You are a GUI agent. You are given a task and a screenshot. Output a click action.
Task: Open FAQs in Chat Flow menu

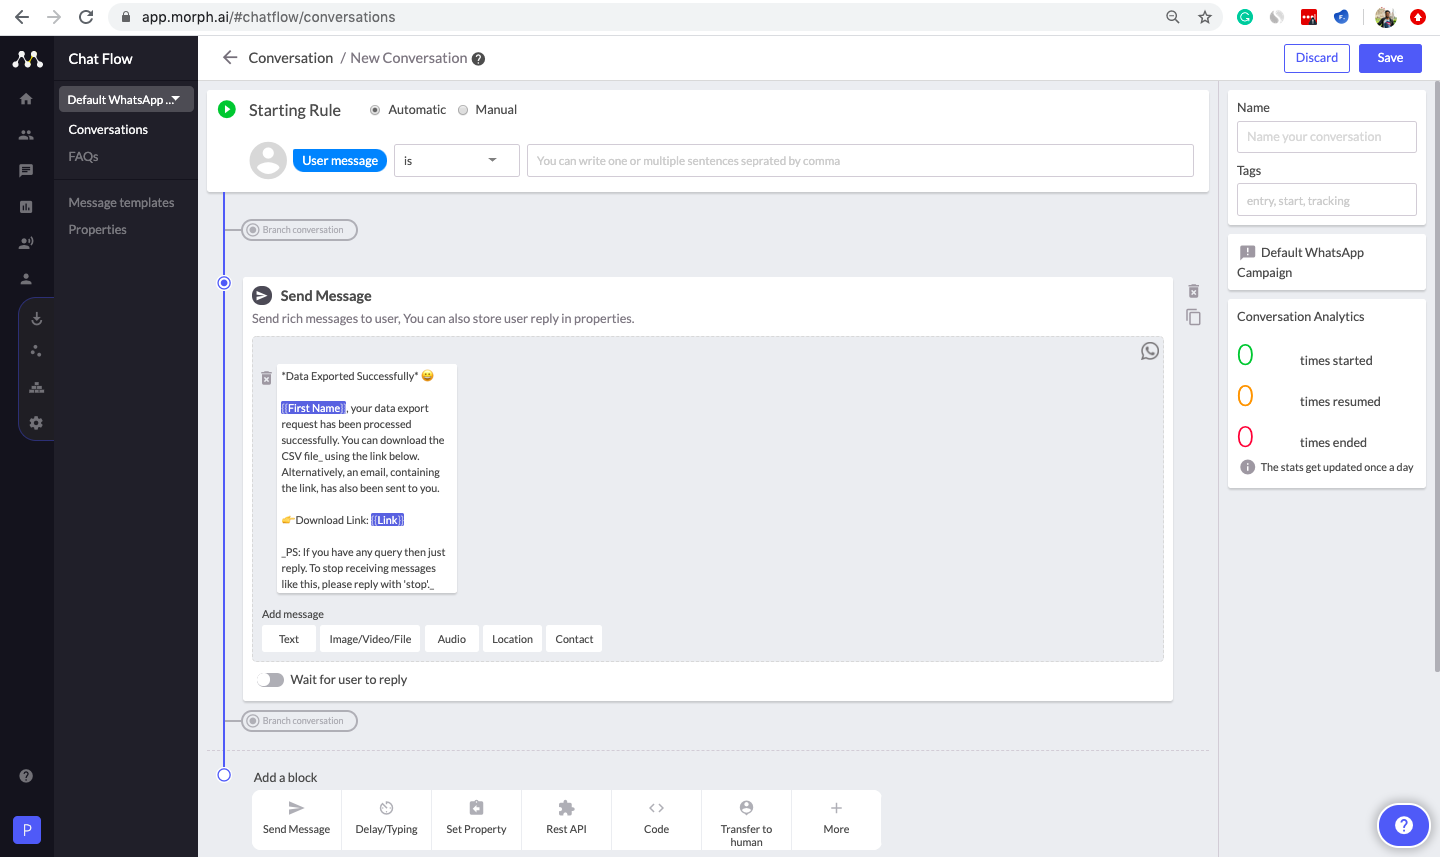pos(83,157)
